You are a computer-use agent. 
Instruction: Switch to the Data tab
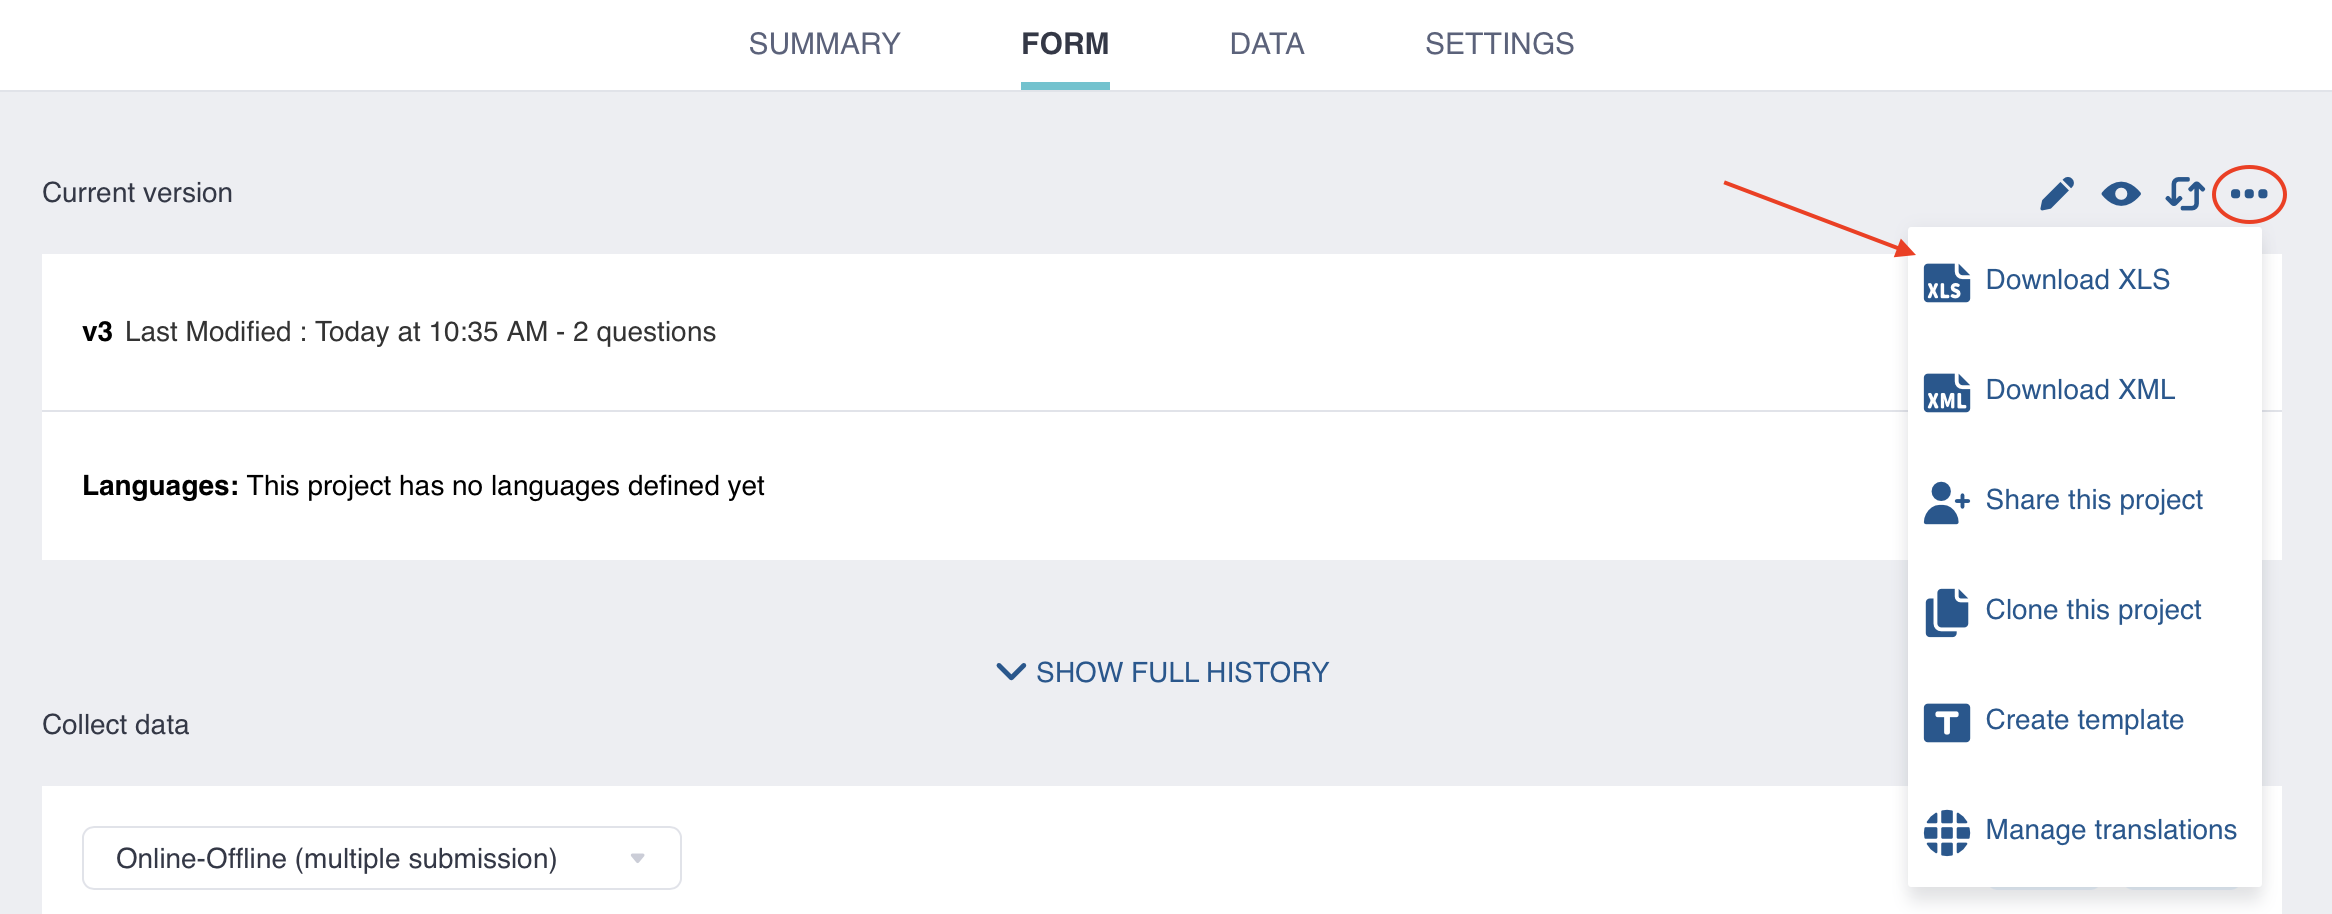(x=1266, y=44)
